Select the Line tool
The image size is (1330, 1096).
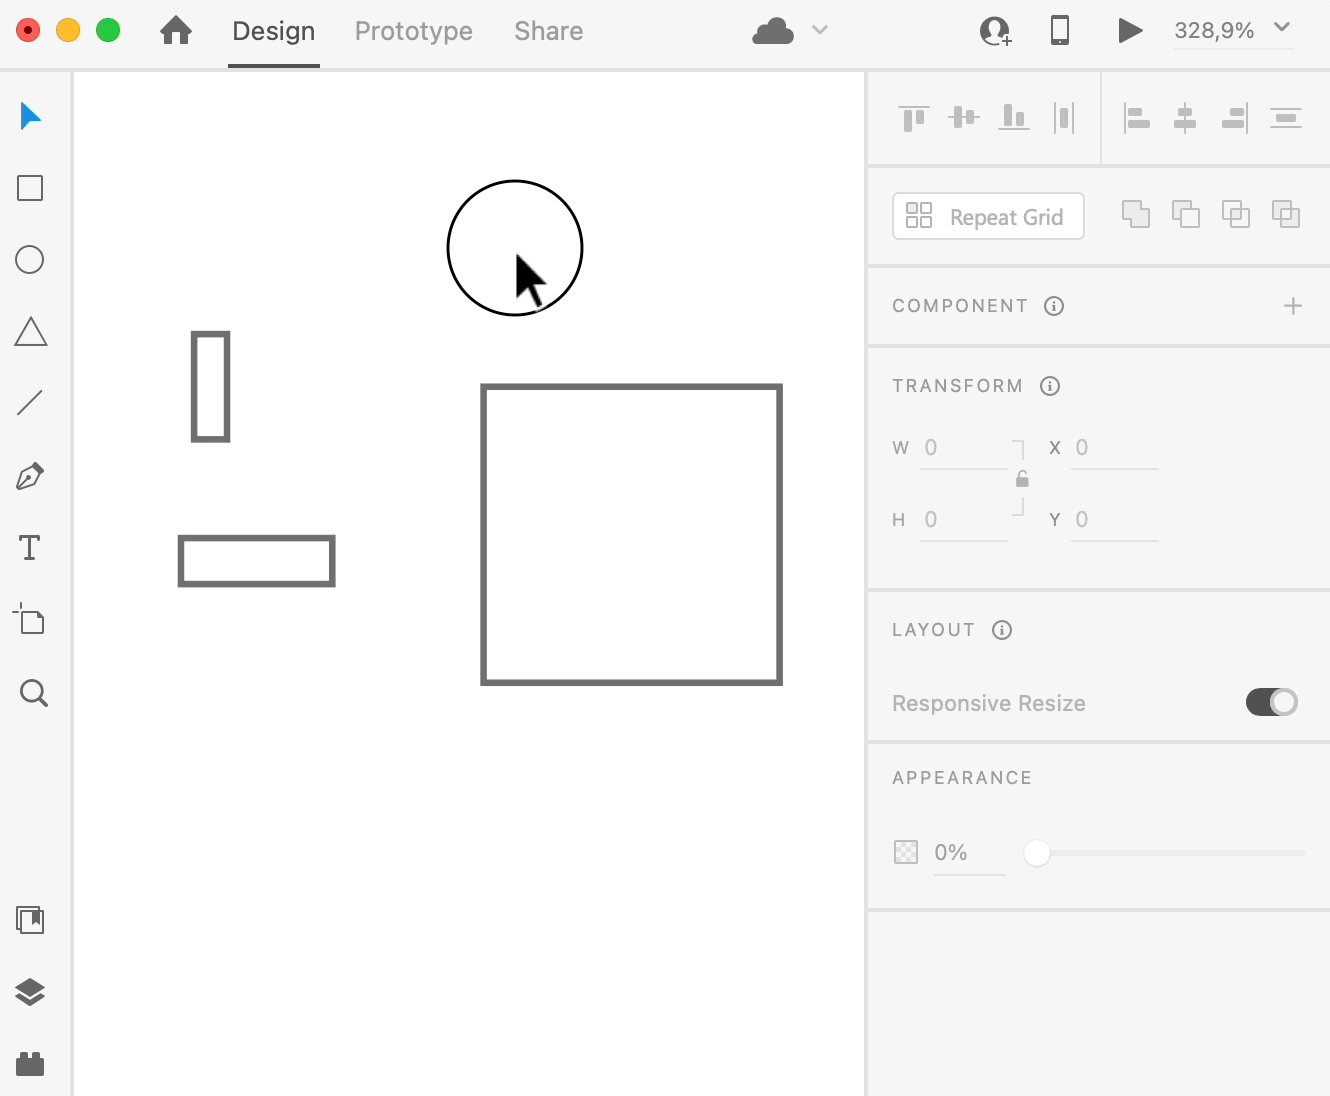[x=30, y=403]
